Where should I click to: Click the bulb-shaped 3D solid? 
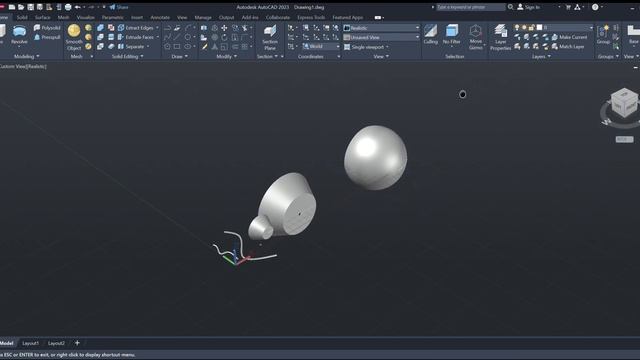pyautogui.click(x=375, y=158)
